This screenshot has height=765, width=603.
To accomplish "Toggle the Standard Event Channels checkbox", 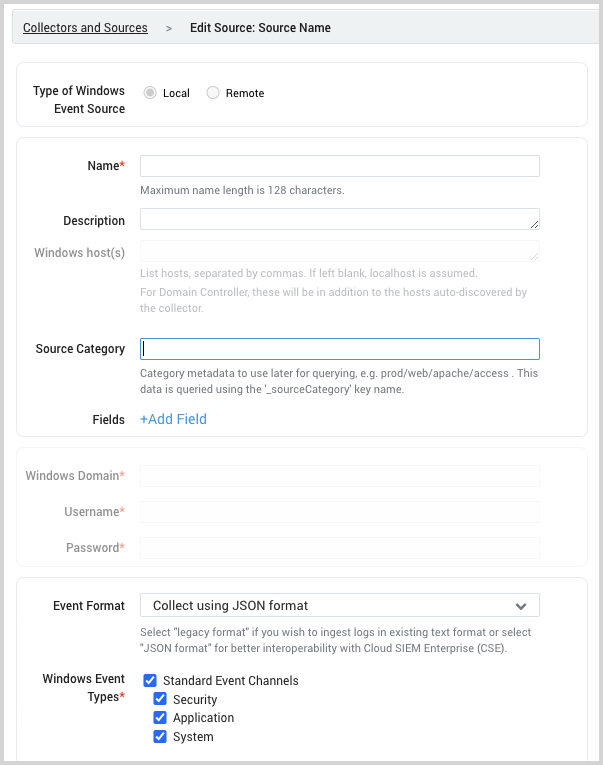I will 150,681.
